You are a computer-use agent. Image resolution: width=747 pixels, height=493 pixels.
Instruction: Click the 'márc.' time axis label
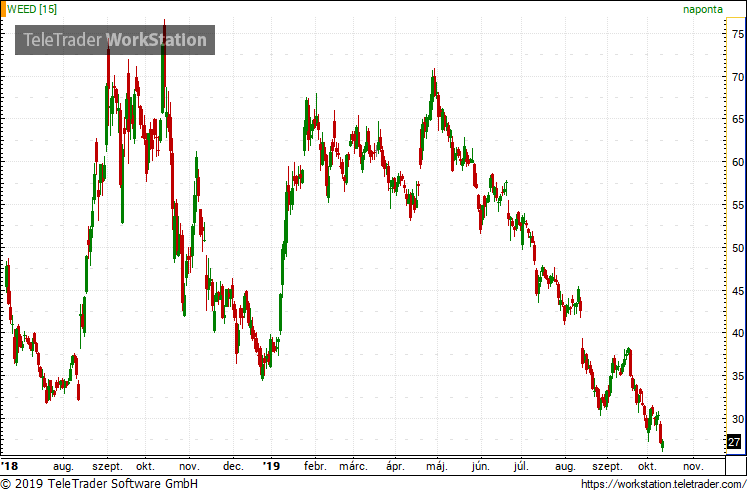click(353, 466)
